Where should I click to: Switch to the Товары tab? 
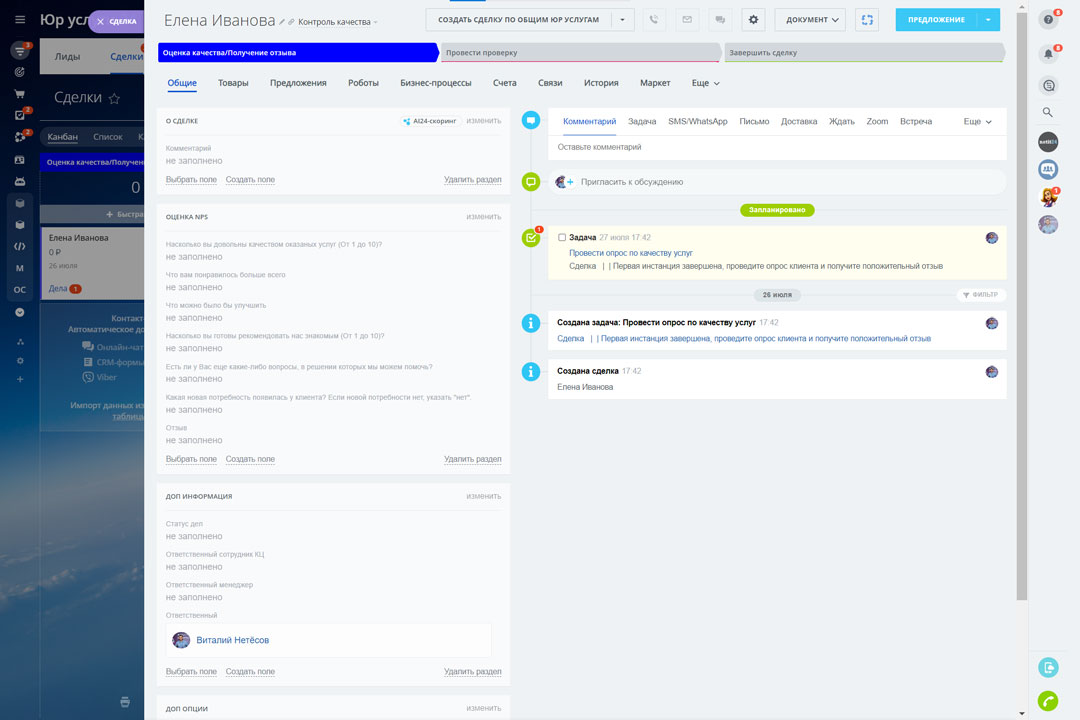click(x=233, y=83)
